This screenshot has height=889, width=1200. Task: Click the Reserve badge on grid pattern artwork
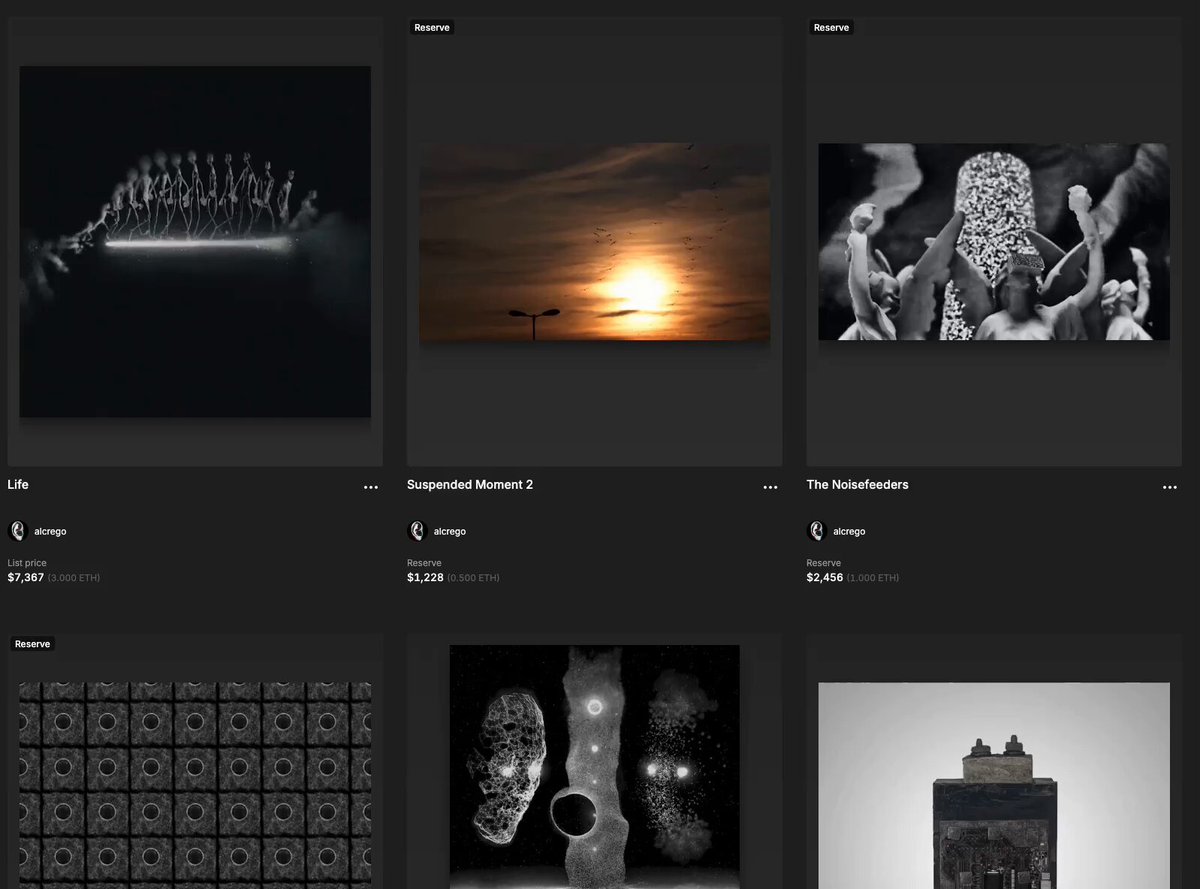[x=33, y=644]
